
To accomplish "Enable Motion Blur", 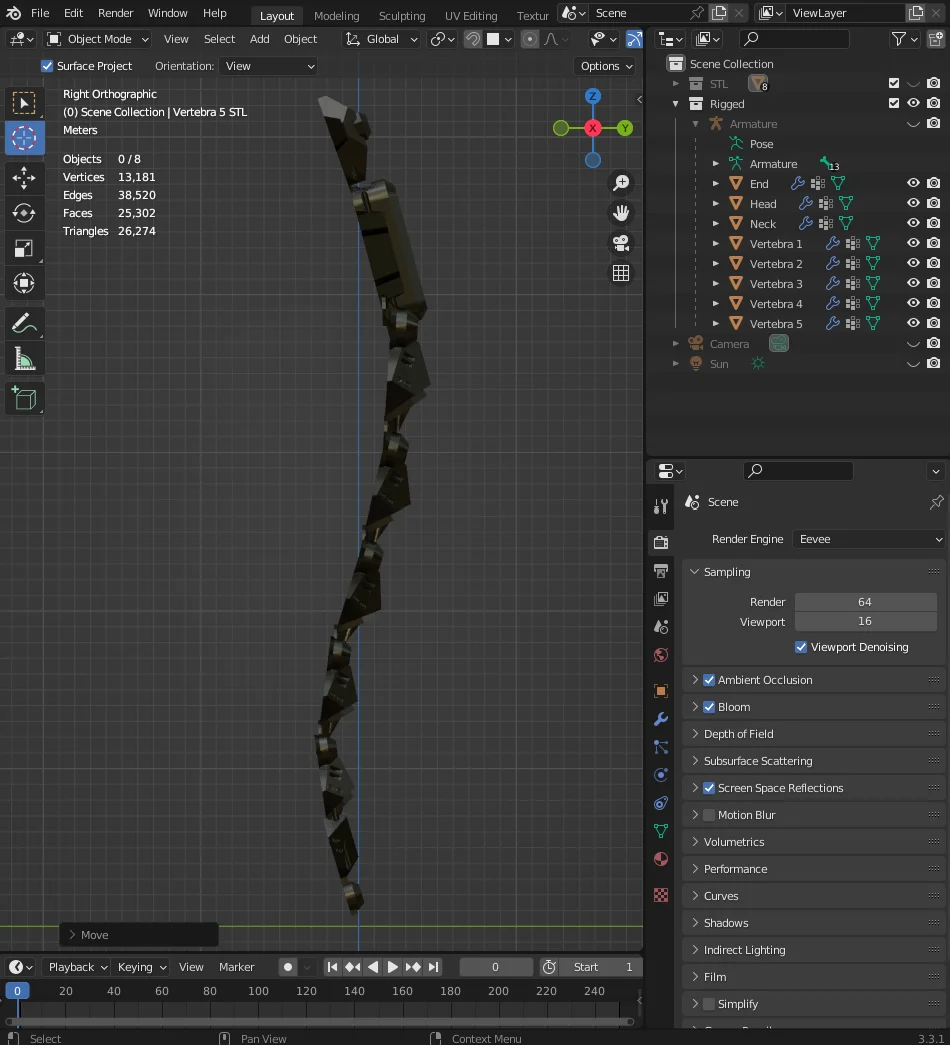I will (x=708, y=814).
